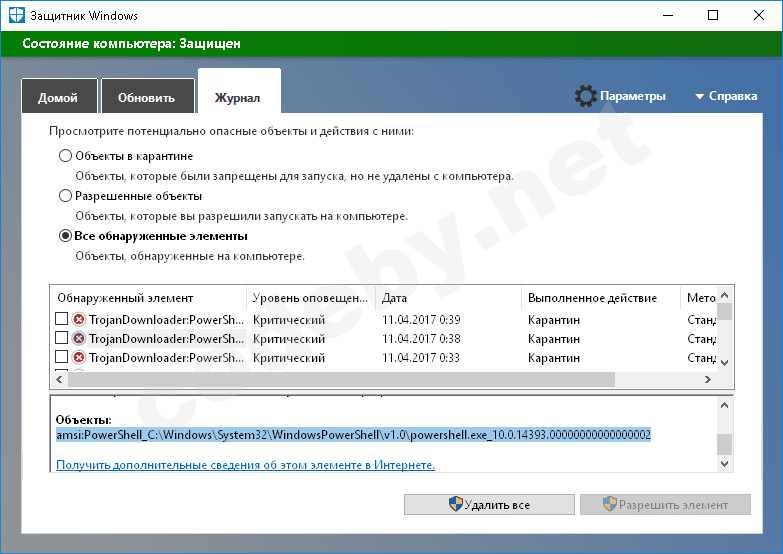Viewport: 783px width, 554px height.
Task: Select Разрешенные объекты radio button
Action: click(65, 196)
